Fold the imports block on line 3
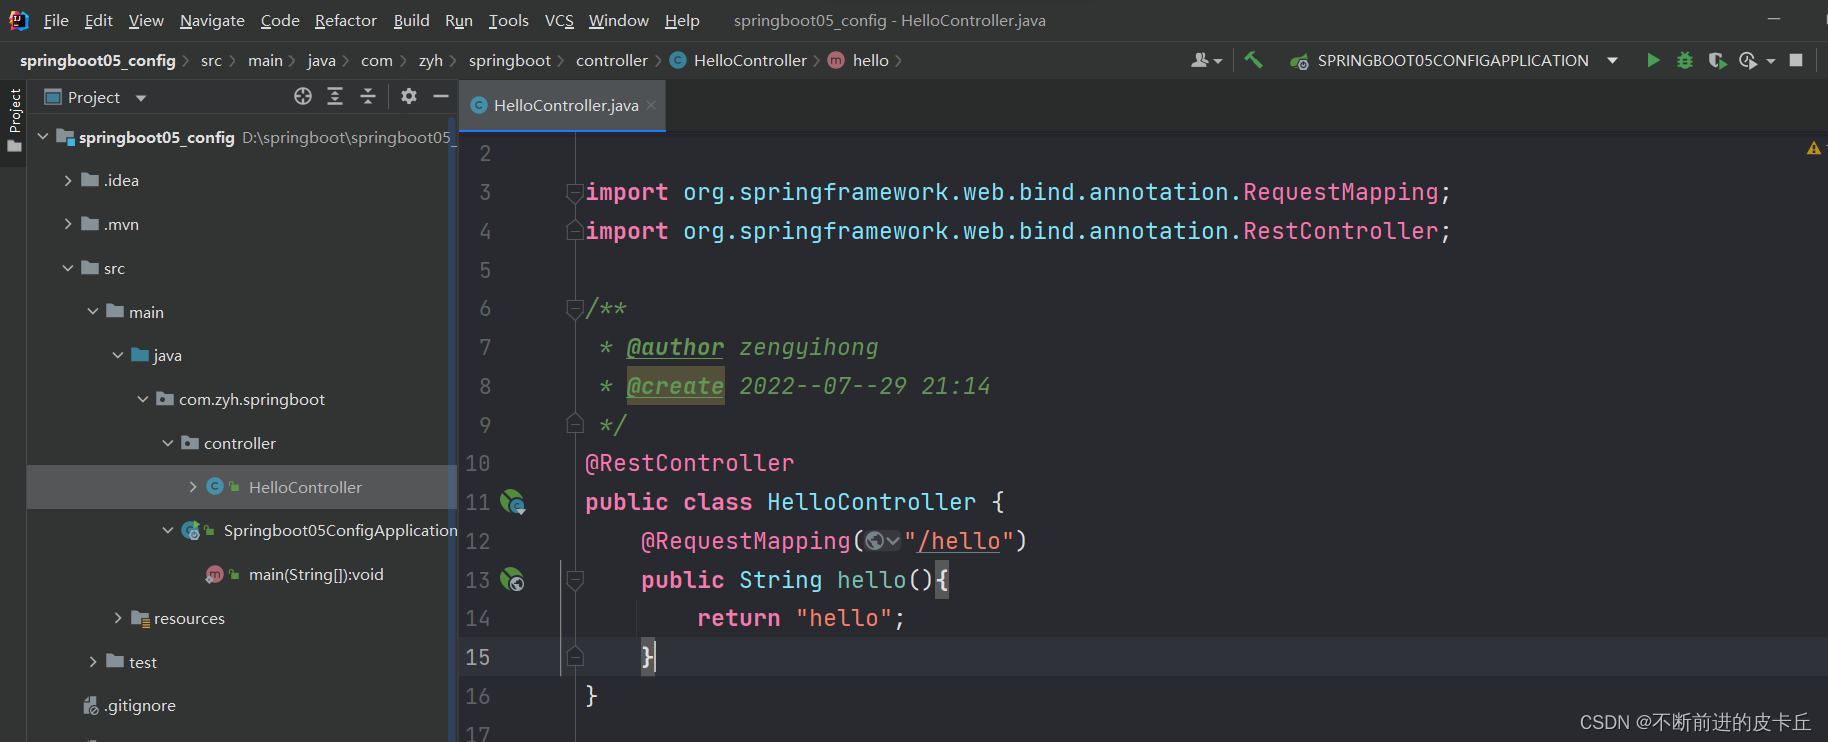Screen dimensions: 1828x742 coord(575,192)
